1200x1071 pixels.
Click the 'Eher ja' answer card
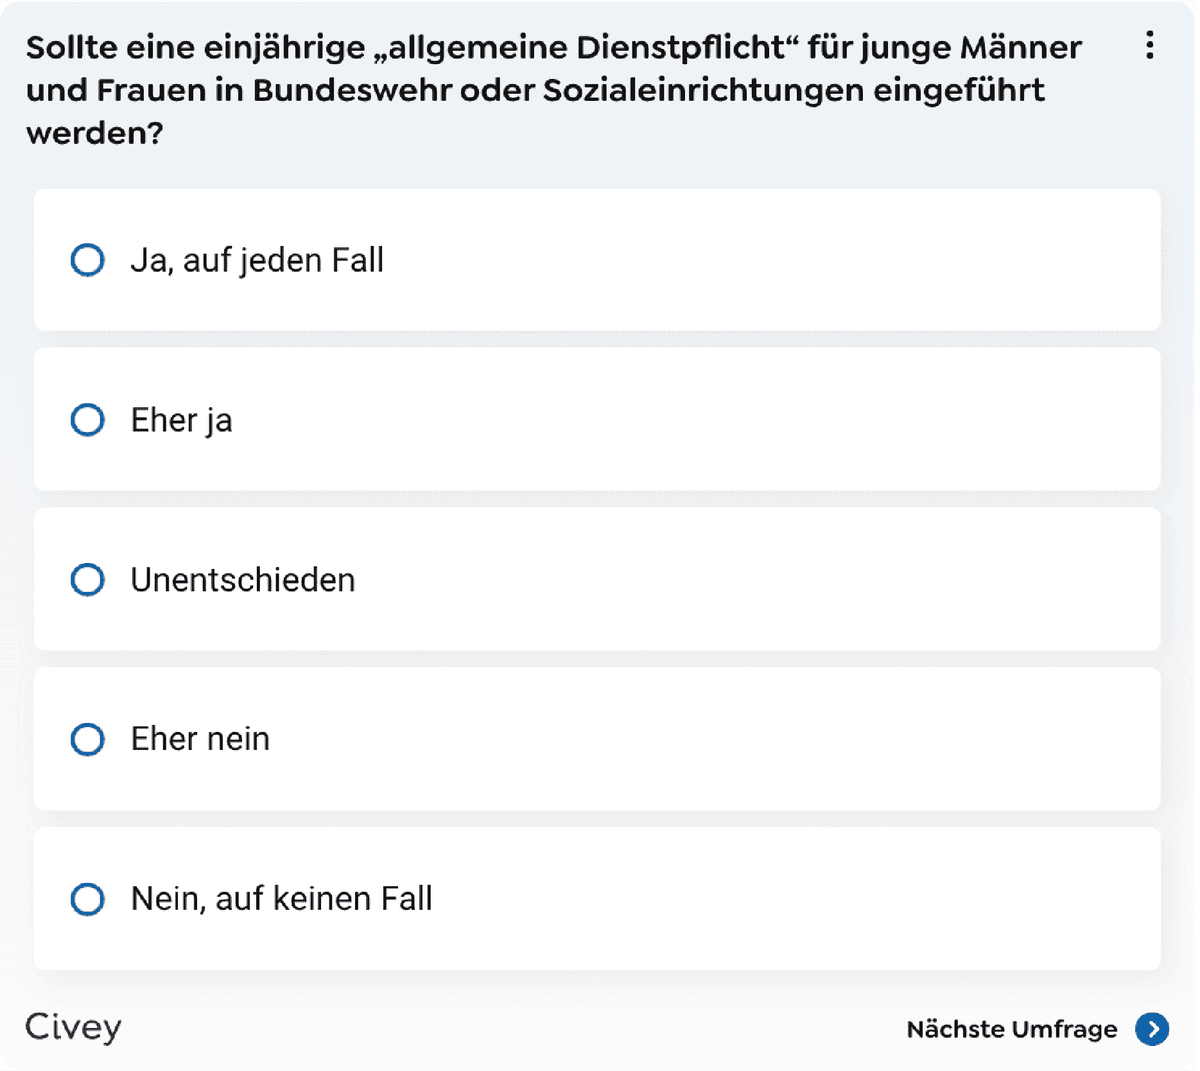click(x=600, y=420)
